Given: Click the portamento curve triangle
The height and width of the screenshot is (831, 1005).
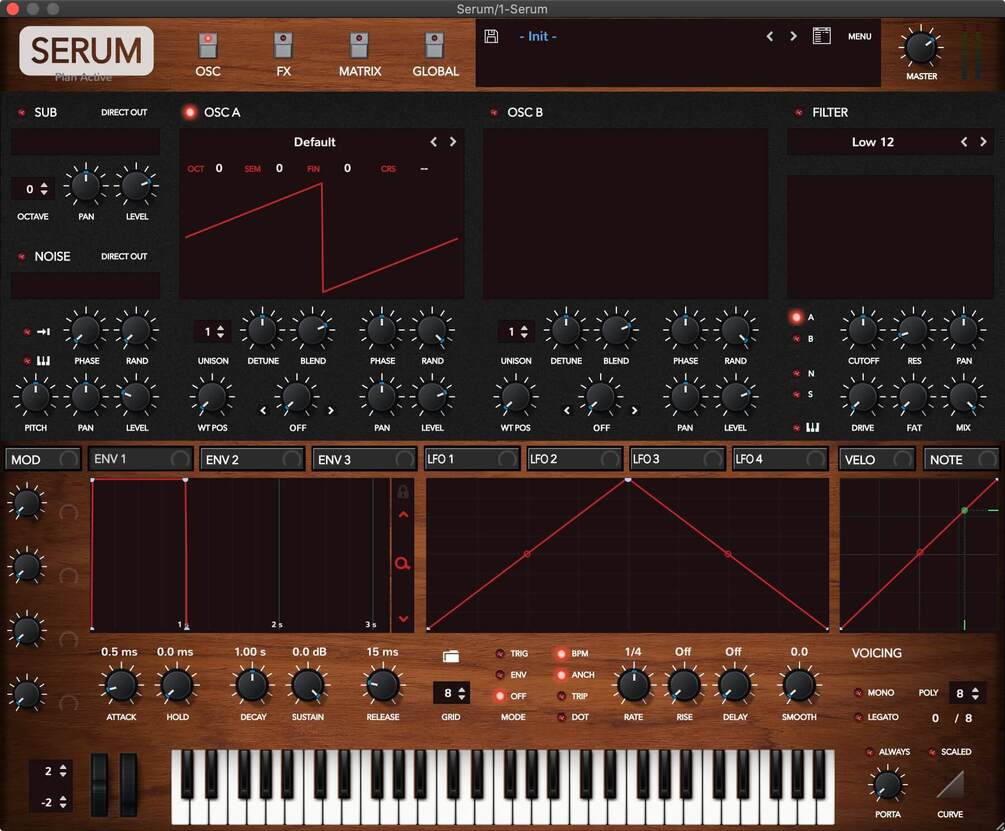Looking at the screenshot, I should tap(950, 784).
